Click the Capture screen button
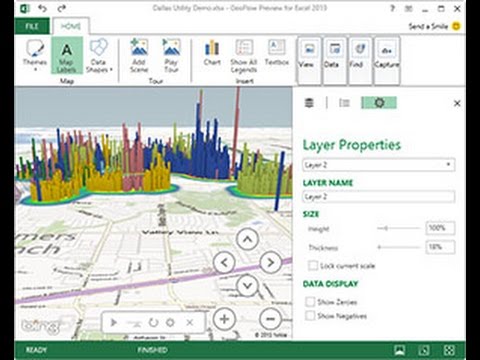 point(387,60)
